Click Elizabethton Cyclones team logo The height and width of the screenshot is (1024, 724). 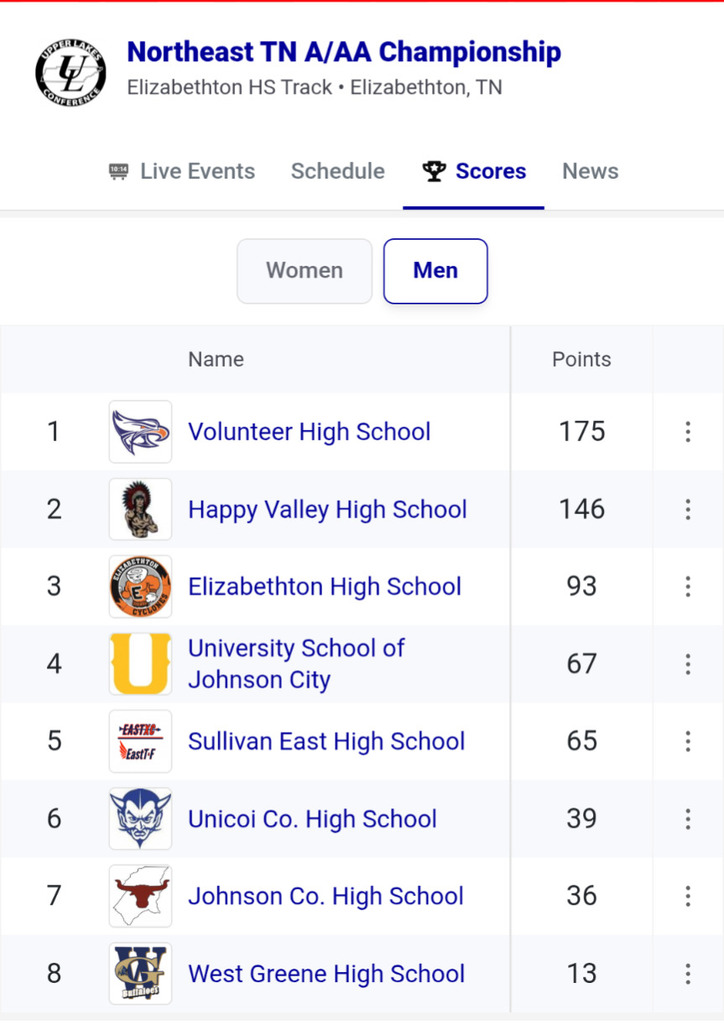tap(140, 587)
